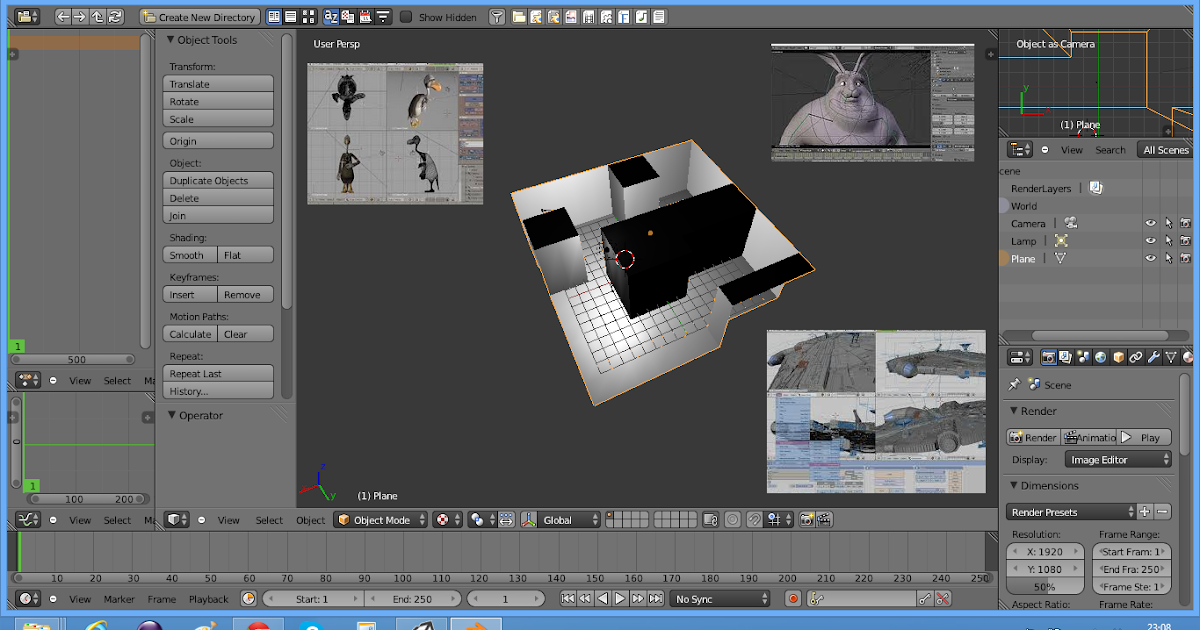
Task: Adjust the 50% resolution percentage slider
Action: click(1045, 587)
